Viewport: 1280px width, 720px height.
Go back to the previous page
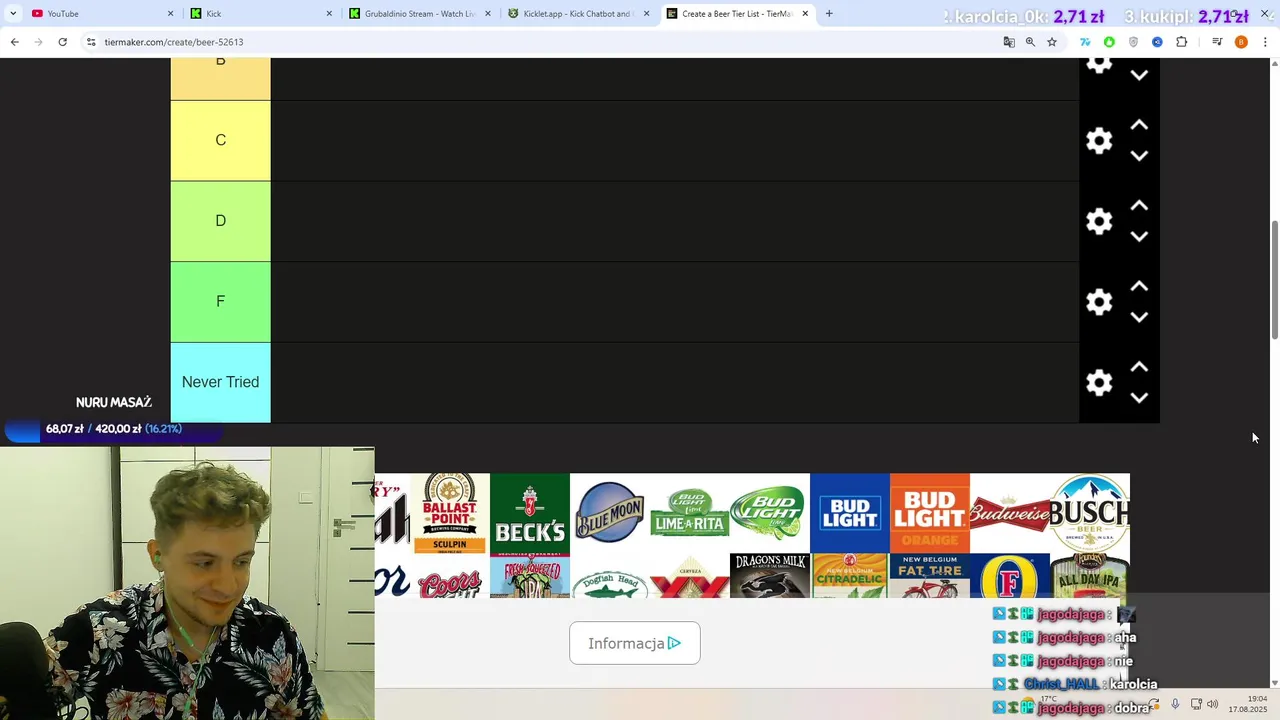[x=14, y=42]
